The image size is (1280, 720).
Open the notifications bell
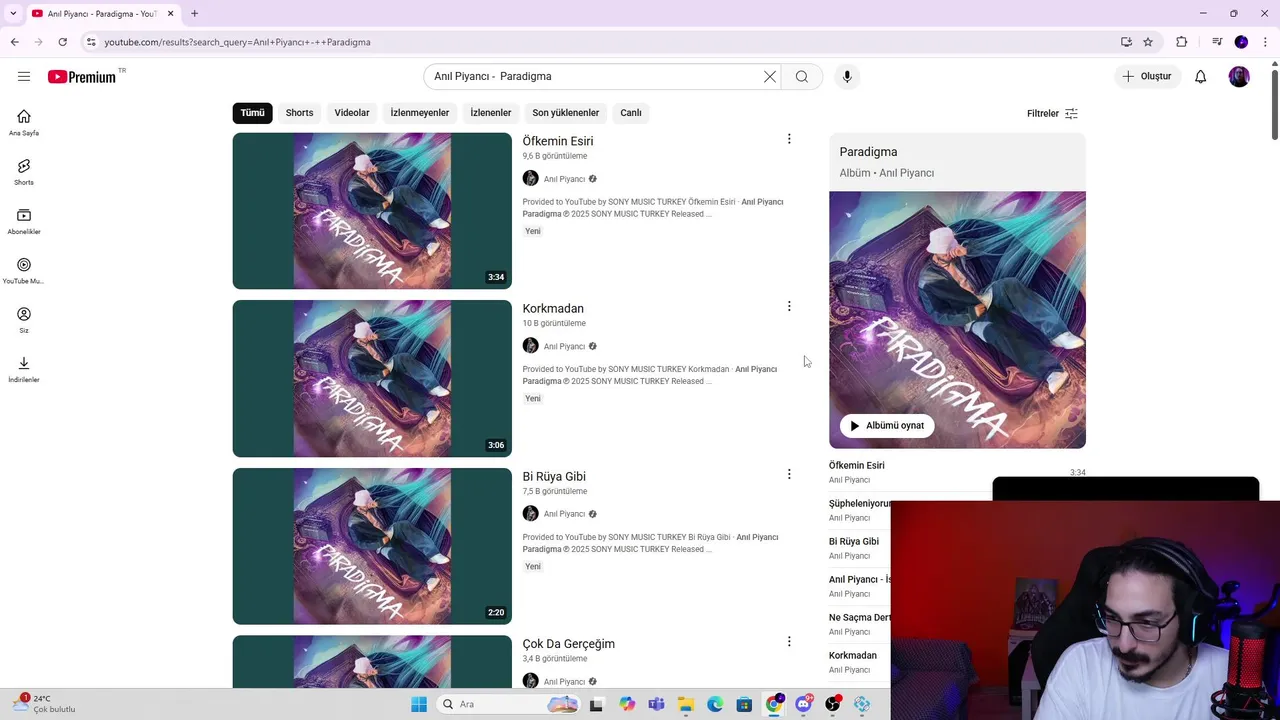1201,76
